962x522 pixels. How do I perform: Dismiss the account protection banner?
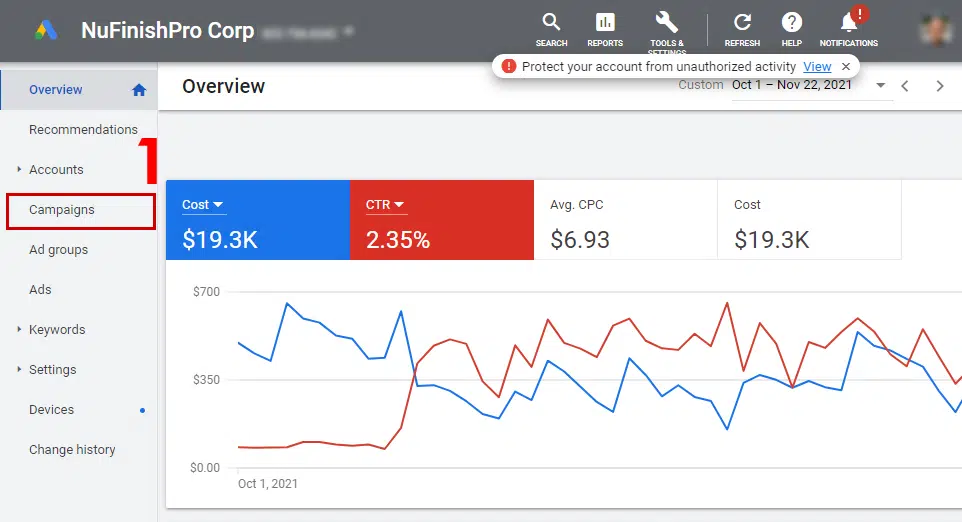845,66
